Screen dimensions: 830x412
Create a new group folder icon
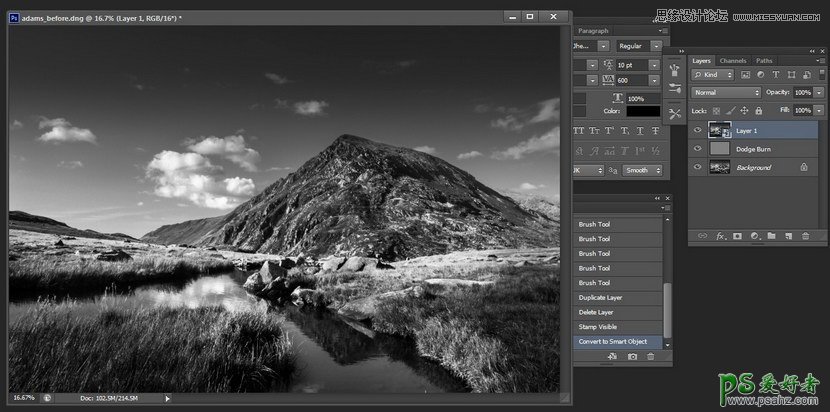point(771,236)
